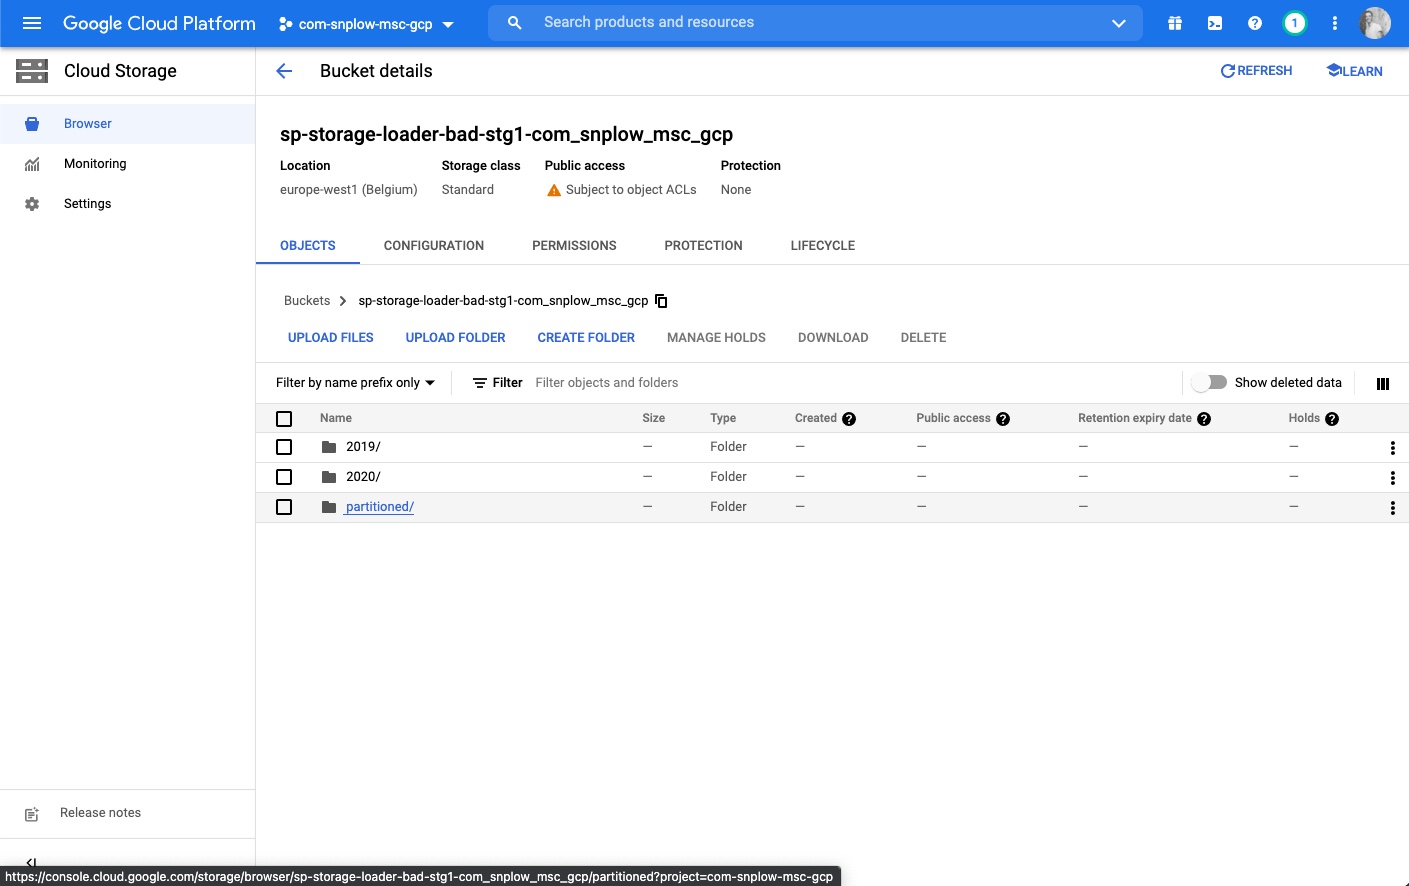The height and width of the screenshot is (886, 1409).
Task: Open column display options icon
Action: point(1383,384)
